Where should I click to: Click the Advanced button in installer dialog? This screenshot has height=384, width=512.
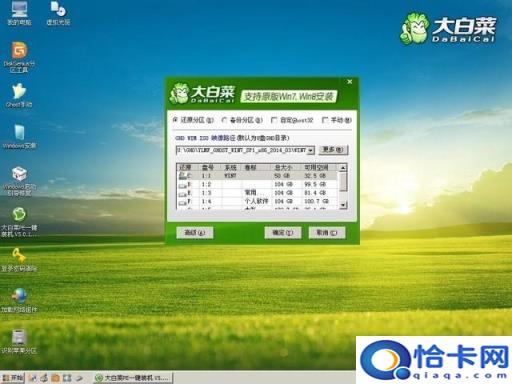[195, 233]
